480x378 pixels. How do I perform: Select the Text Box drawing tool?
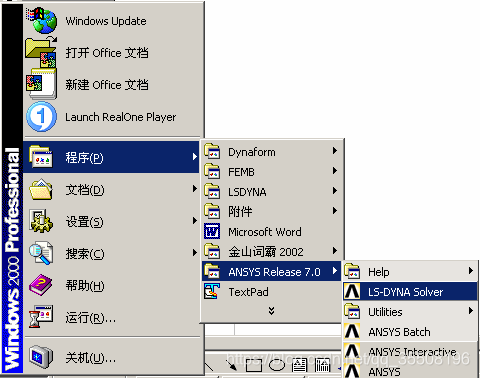coord(299,365)
